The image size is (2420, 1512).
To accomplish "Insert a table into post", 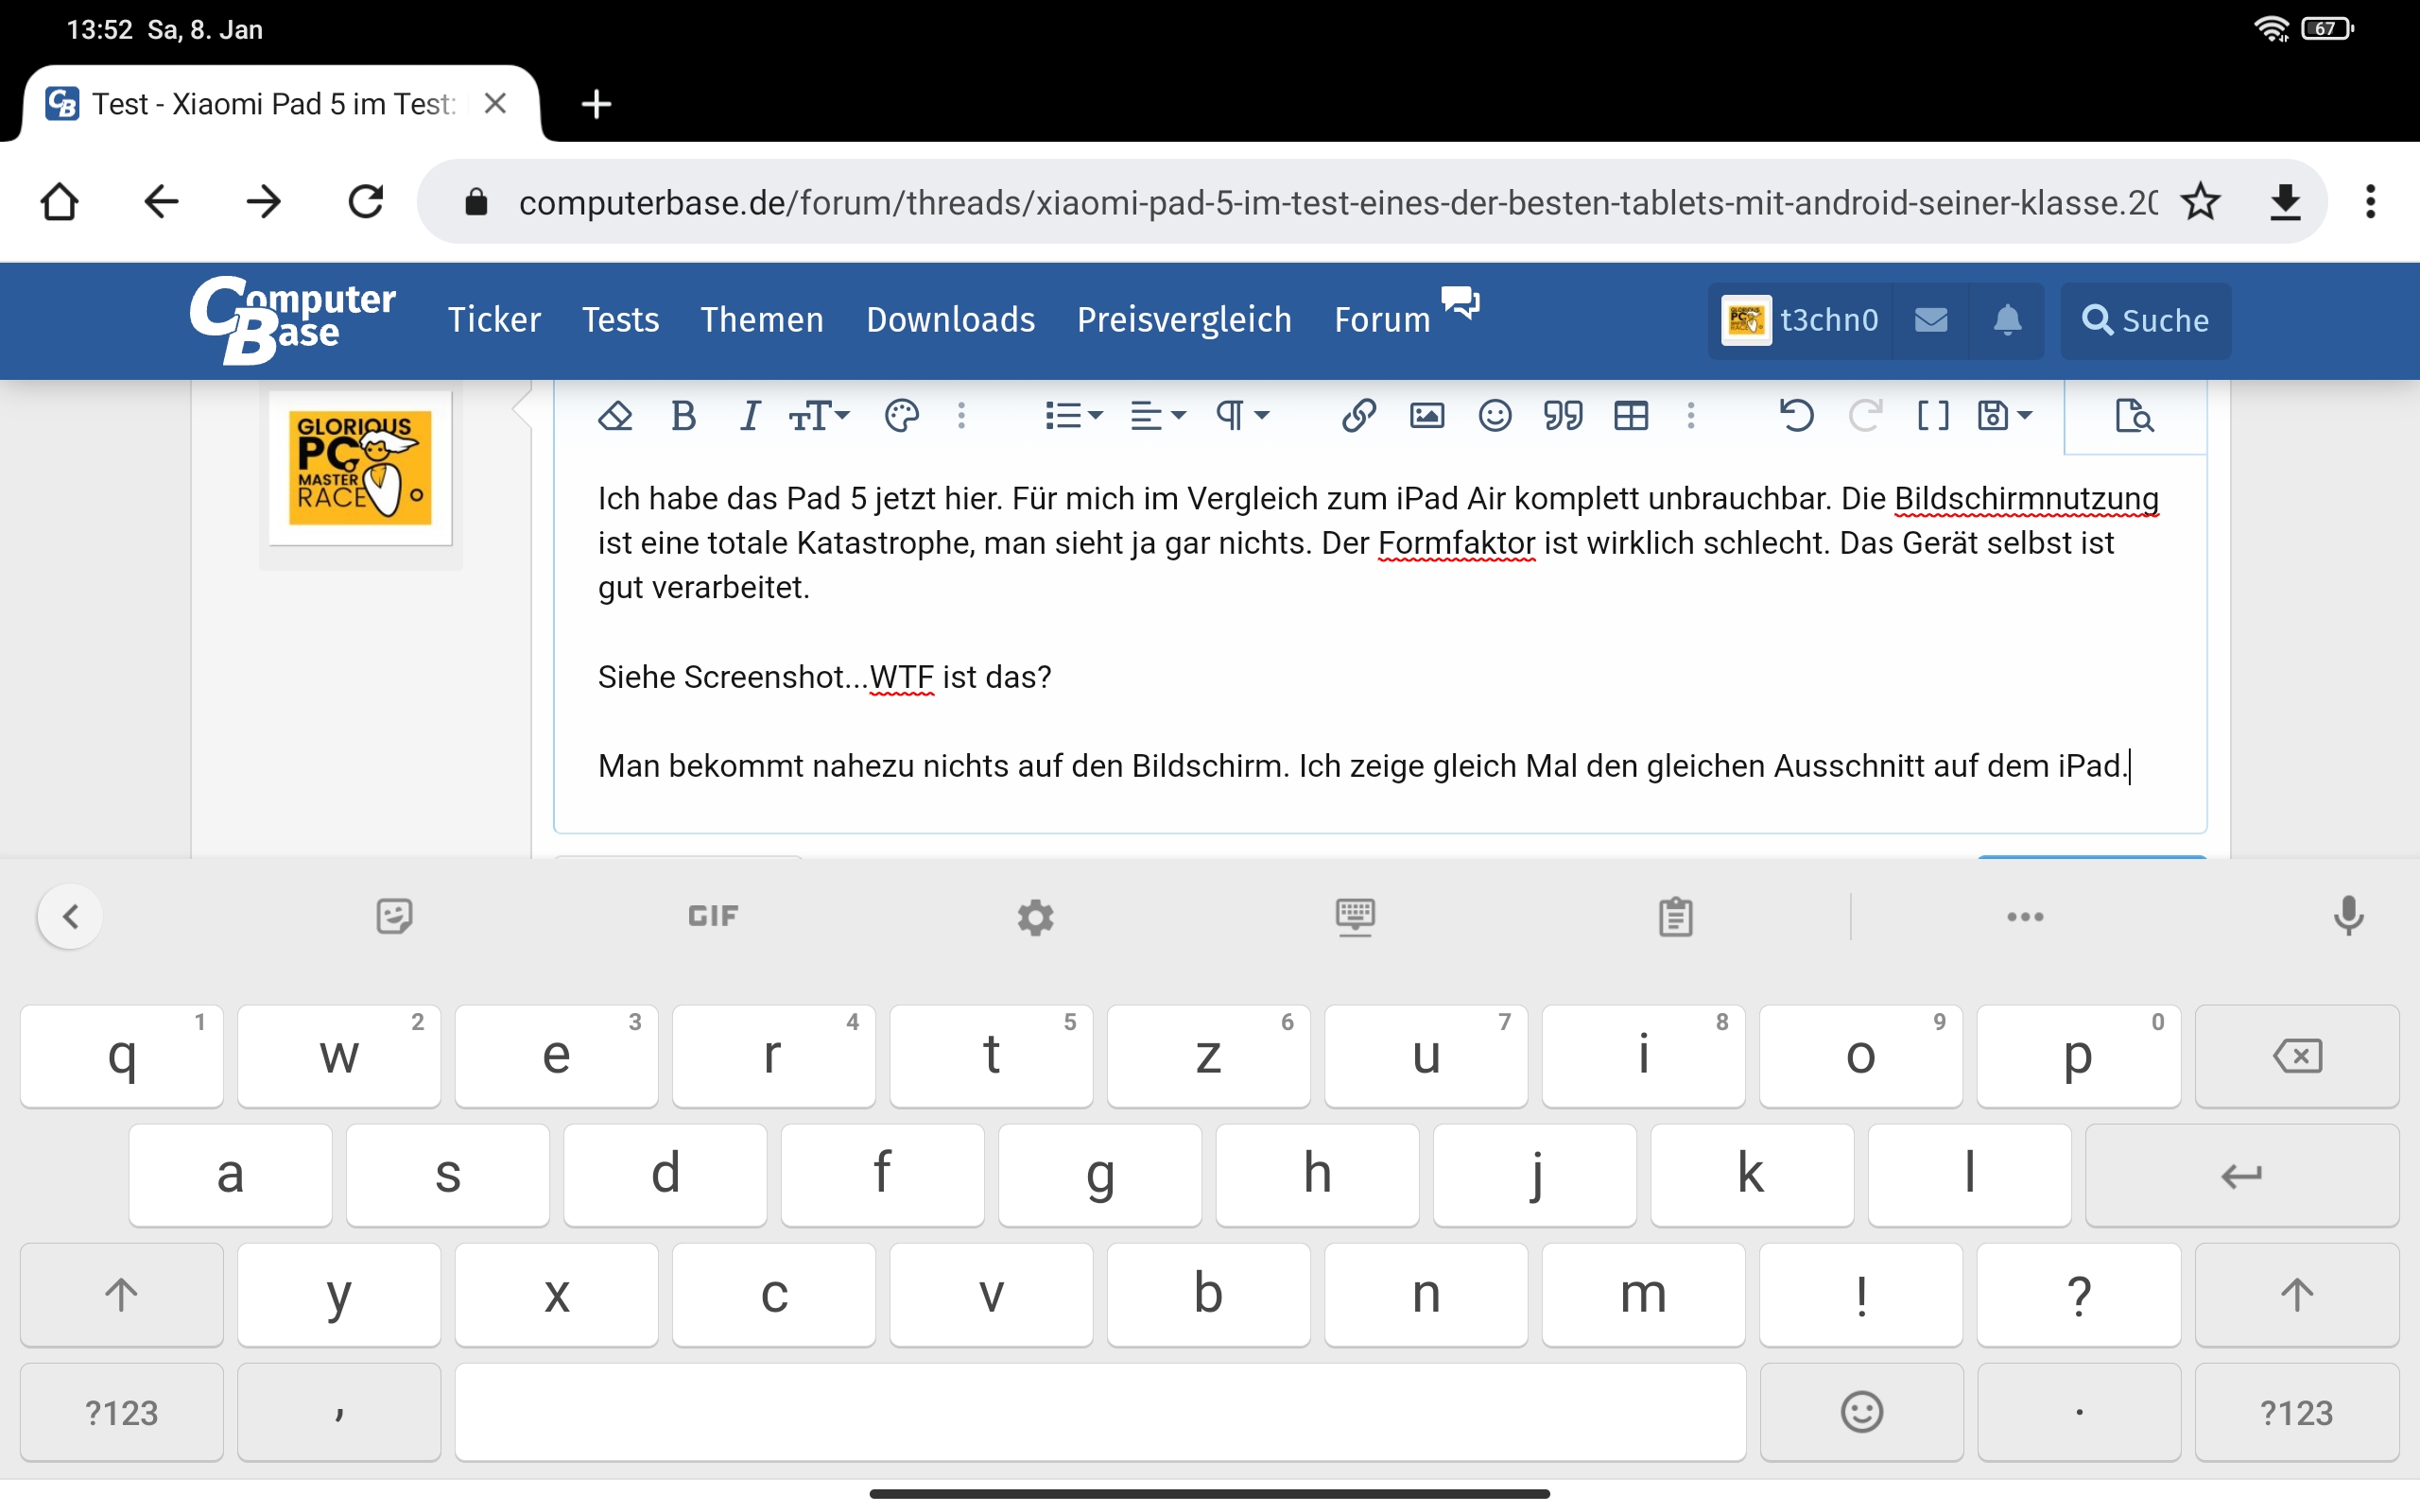I will (x=1630, y=415).
